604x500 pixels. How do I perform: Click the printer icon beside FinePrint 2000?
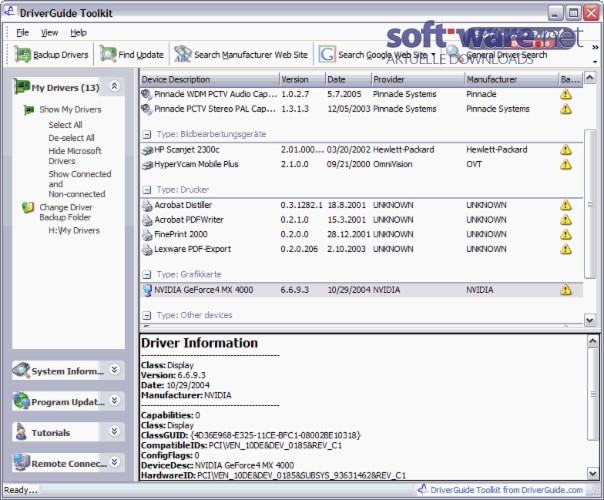tap(147, 235)
